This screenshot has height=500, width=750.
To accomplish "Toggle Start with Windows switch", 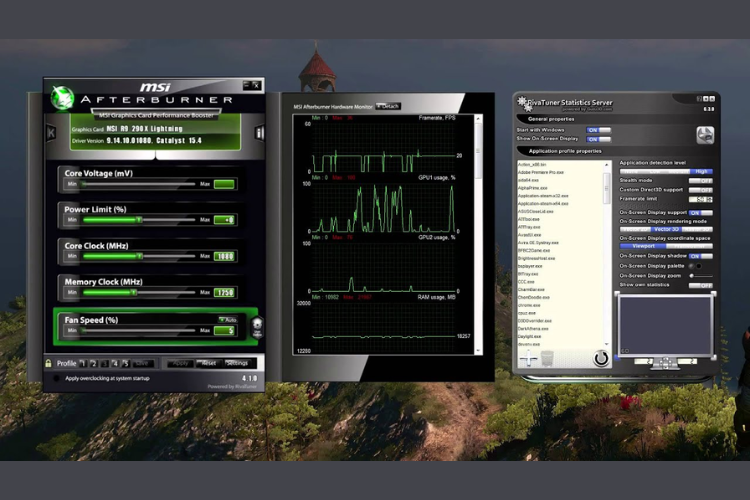I will click(598, 130).
